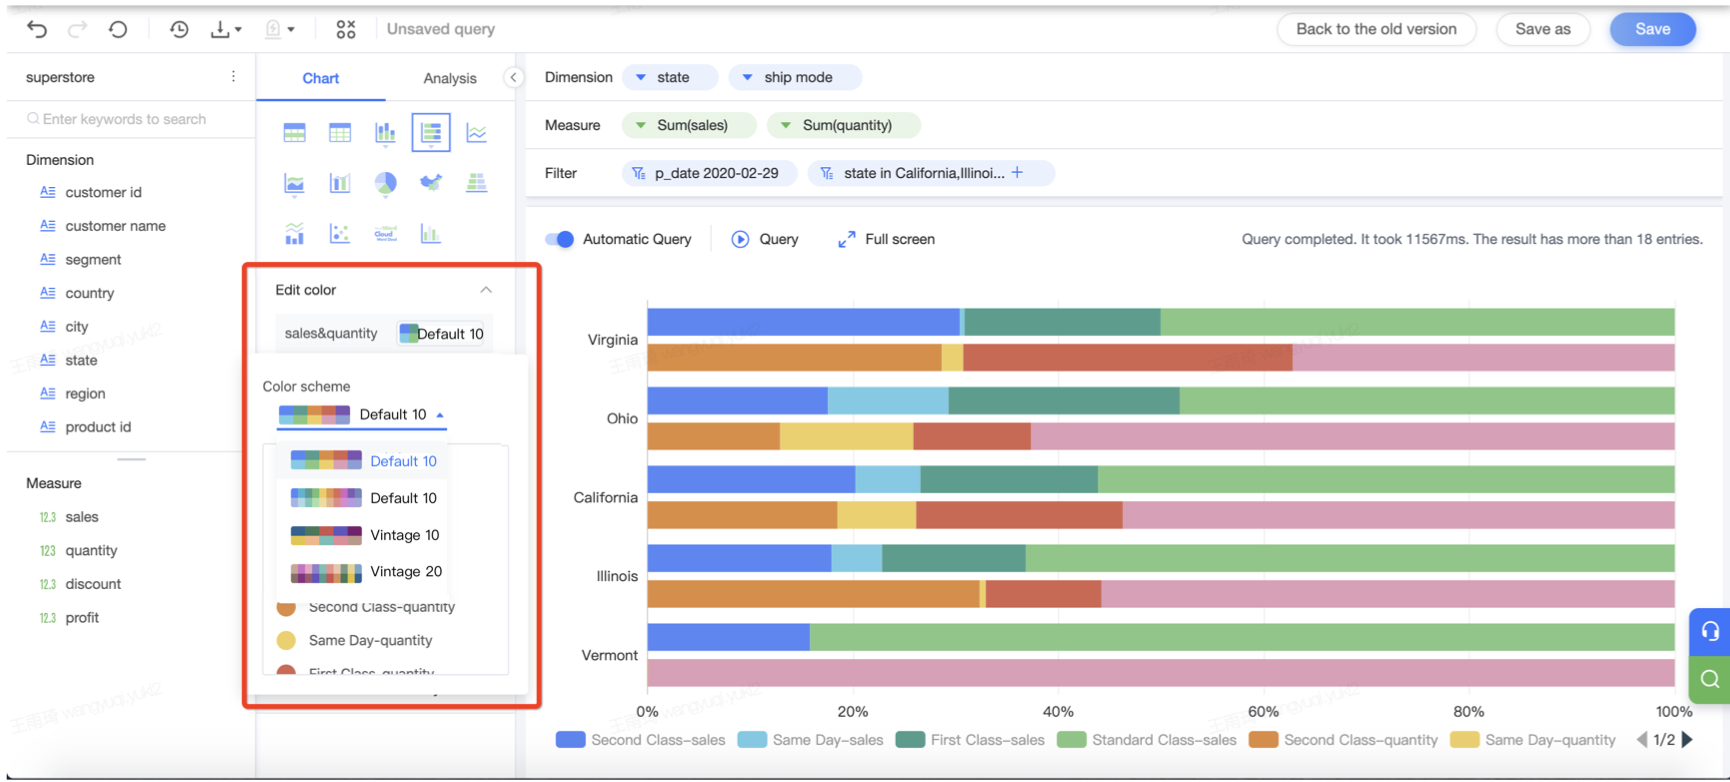Collapse the chart configuration side panel
Viewport: 1730px width, 782px height.
[513, 77]
